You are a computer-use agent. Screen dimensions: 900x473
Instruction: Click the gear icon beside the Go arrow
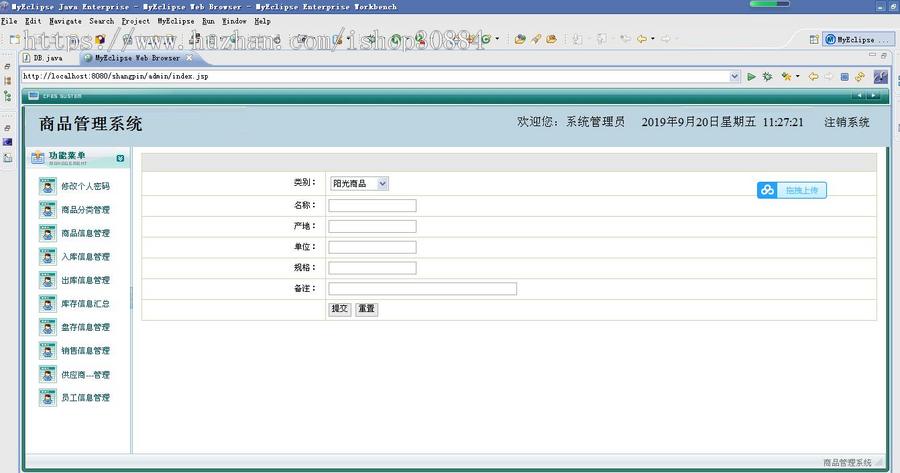pyautogui.click(x=767, y=76)
